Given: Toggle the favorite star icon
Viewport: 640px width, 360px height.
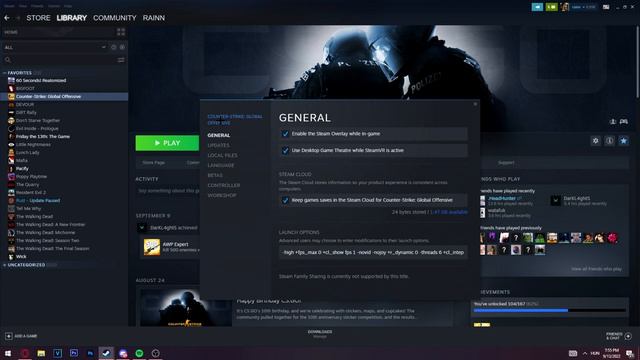Looking at the screenshot, I should tap(623, 141).
